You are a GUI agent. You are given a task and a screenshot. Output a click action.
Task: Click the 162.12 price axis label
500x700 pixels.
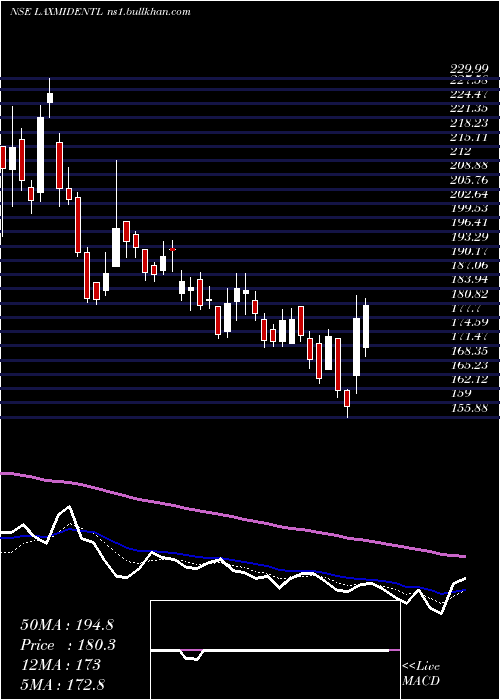tap(468, 379)
